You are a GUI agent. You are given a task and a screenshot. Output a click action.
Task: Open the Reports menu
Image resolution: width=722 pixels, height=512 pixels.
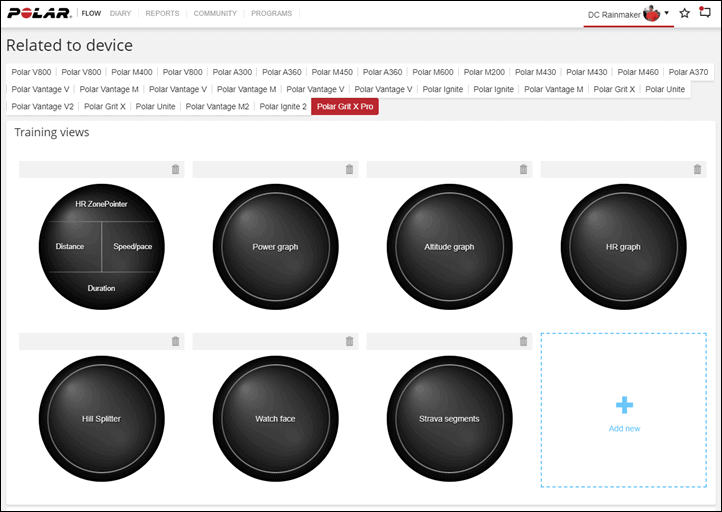163,13
